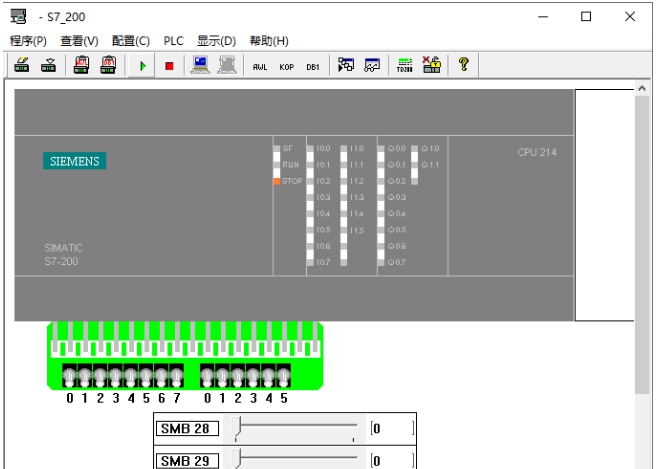
Task: Minimize the S7_200 window
Action: (543, 17)
